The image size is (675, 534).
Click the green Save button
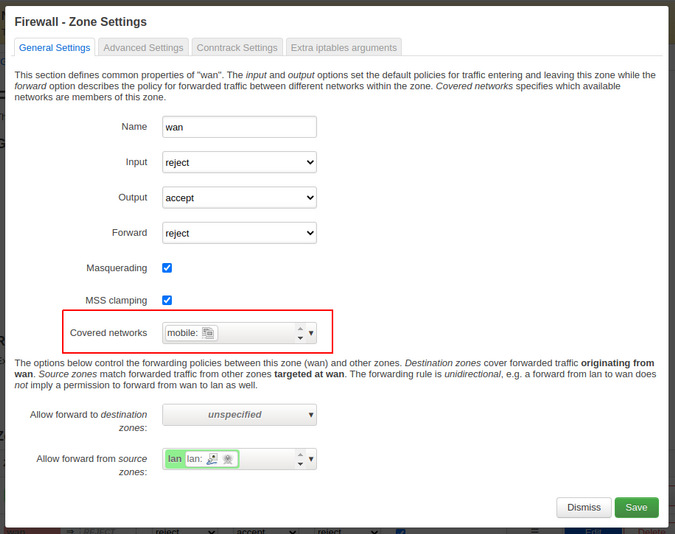636,507
